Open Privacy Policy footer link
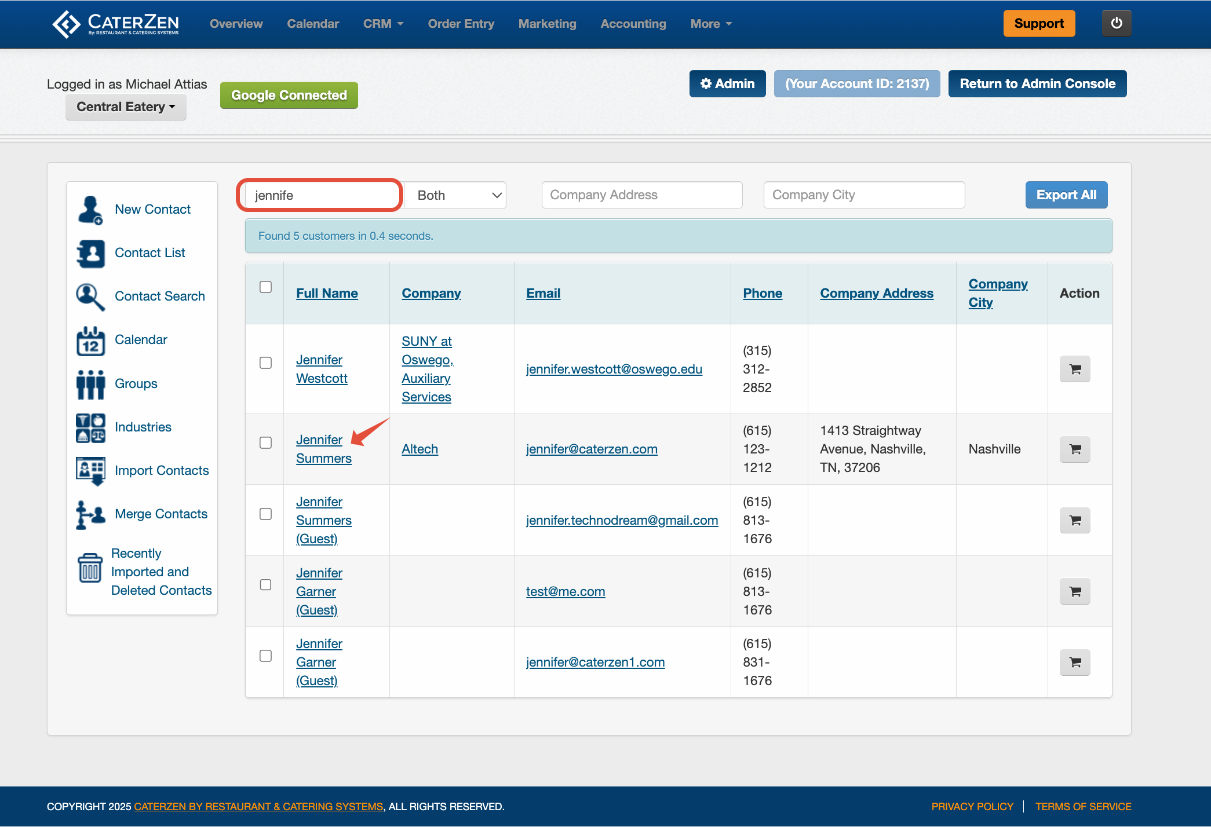The image size is (1211, 827). [x=972, y=806]
